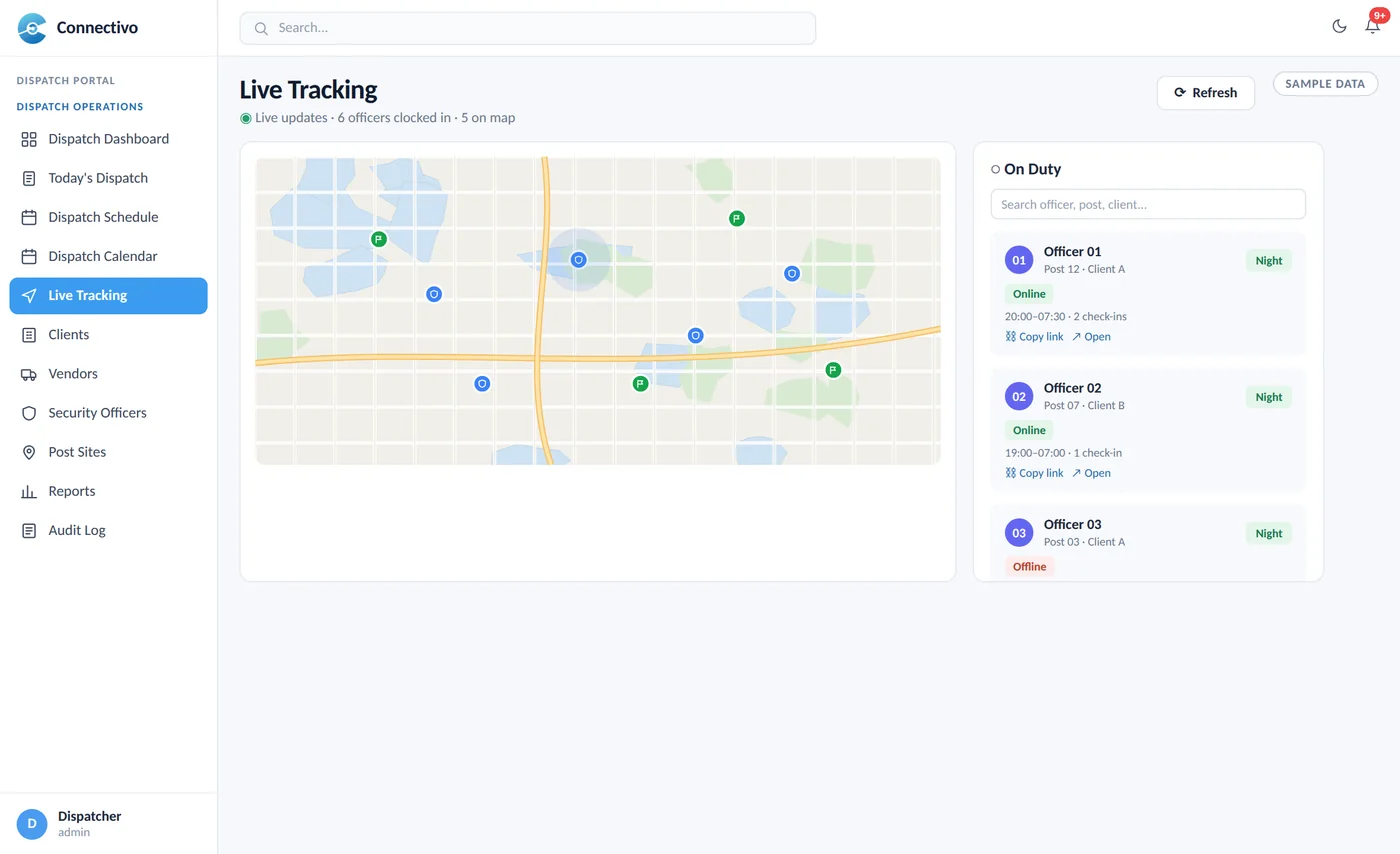Image resolution: width=1400 pixels, height=854 pixels.
Task: Click the Post Sites pin icon
Action: tap(29, 452)
